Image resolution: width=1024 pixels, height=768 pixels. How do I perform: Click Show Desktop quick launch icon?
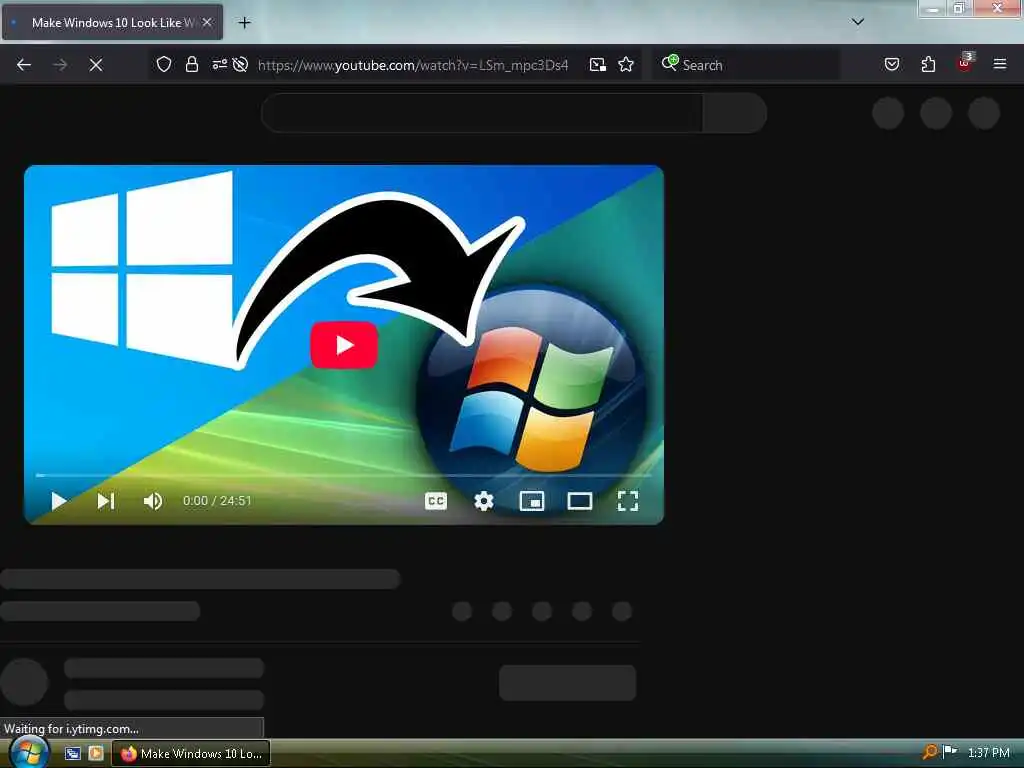[72, 753]
